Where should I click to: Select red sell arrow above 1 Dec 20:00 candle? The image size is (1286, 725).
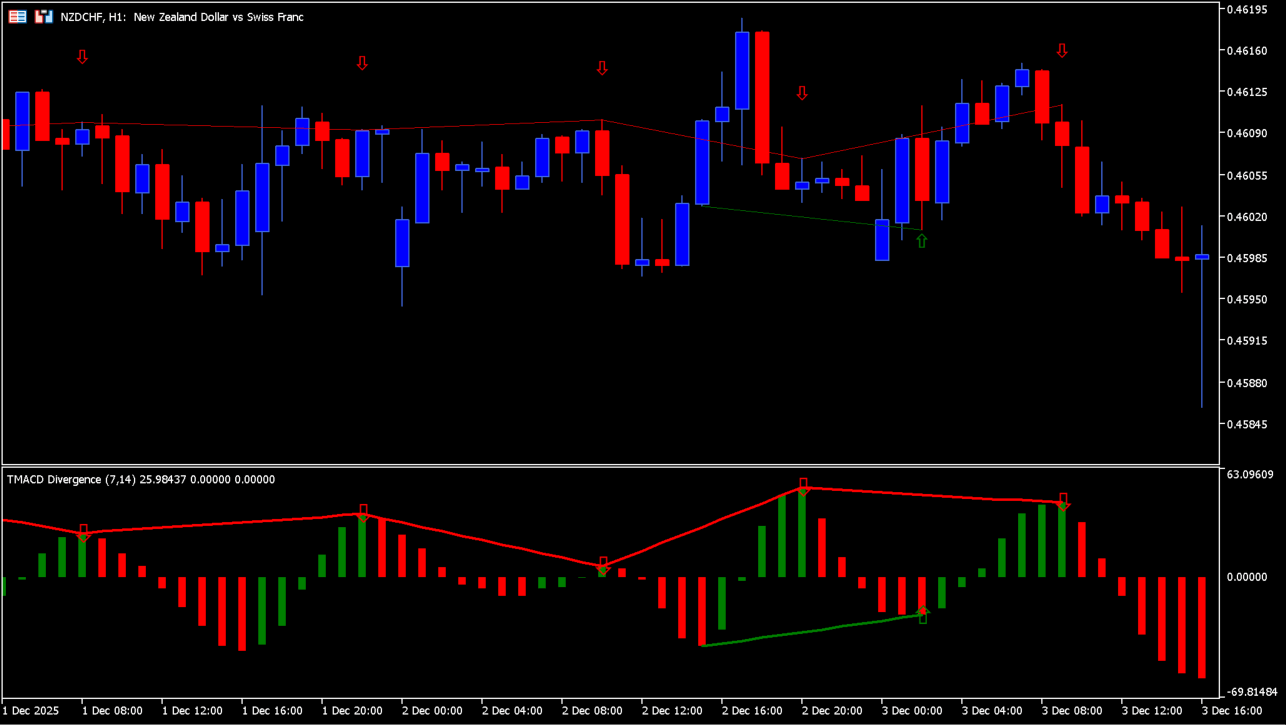tap(362, 63)
